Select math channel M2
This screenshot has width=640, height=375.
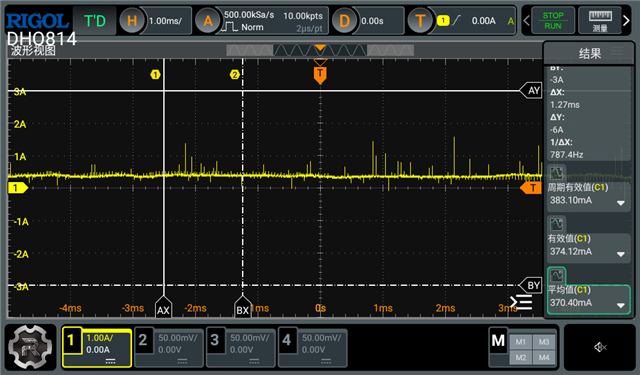point(520,357)
